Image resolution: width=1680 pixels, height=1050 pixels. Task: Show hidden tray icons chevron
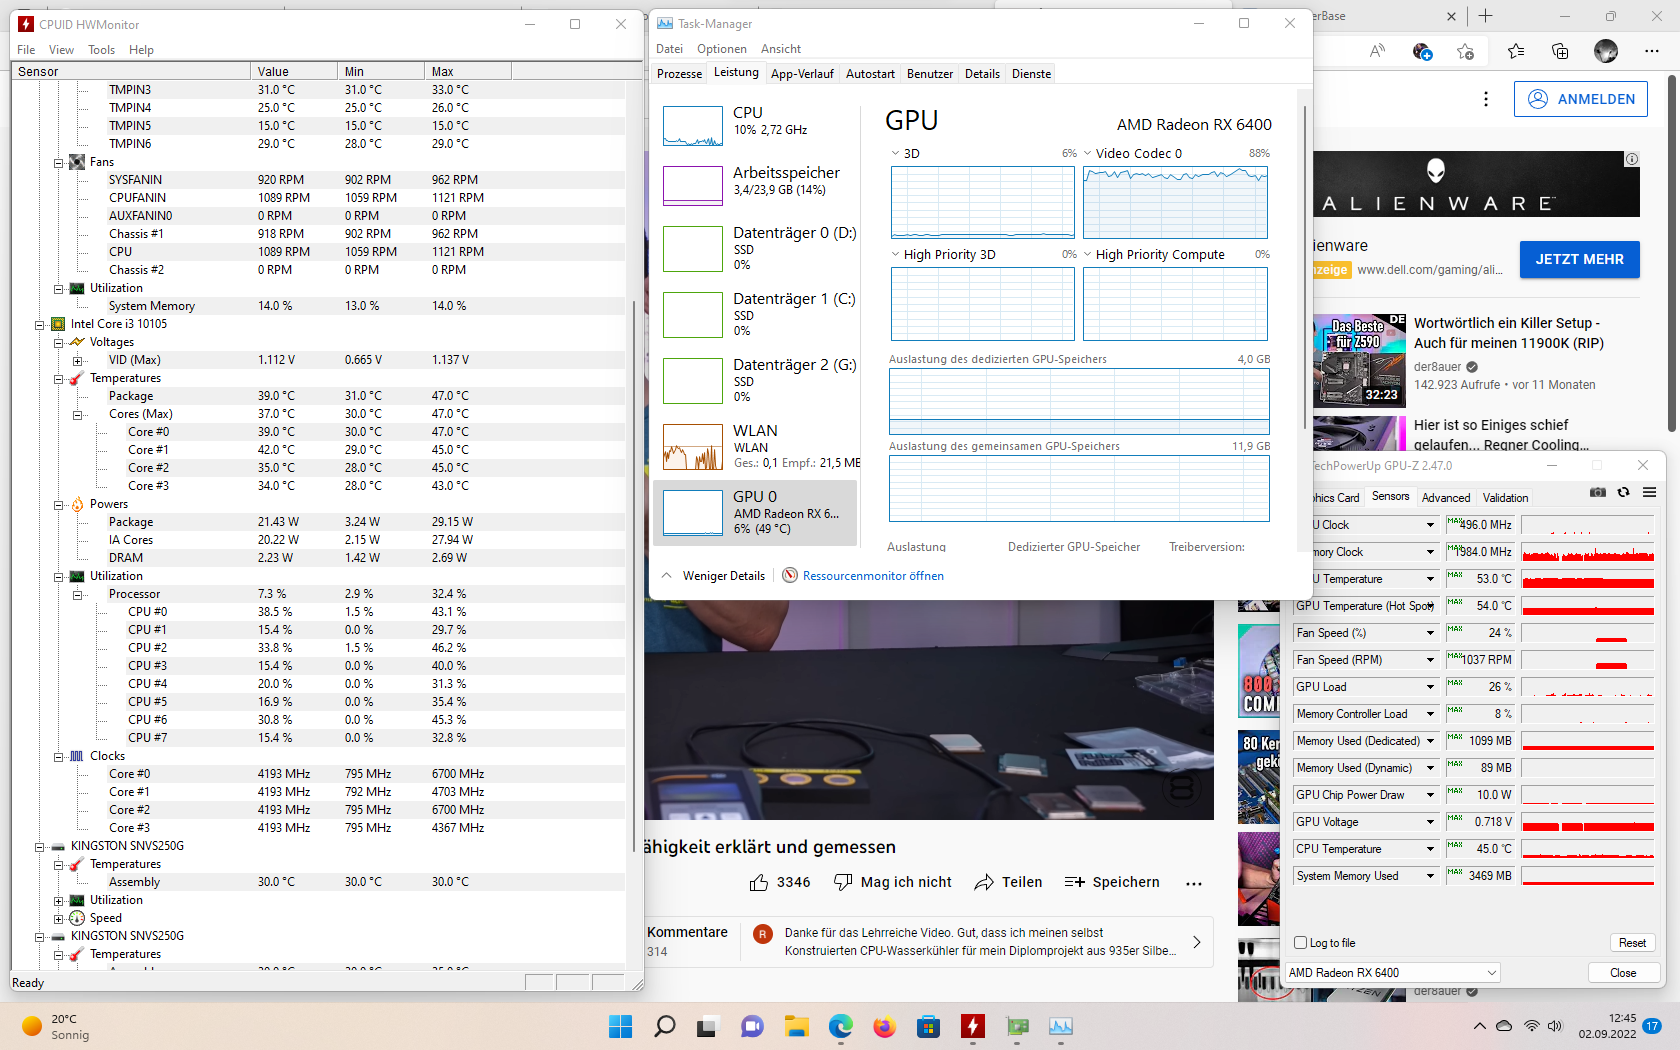1480,1026
